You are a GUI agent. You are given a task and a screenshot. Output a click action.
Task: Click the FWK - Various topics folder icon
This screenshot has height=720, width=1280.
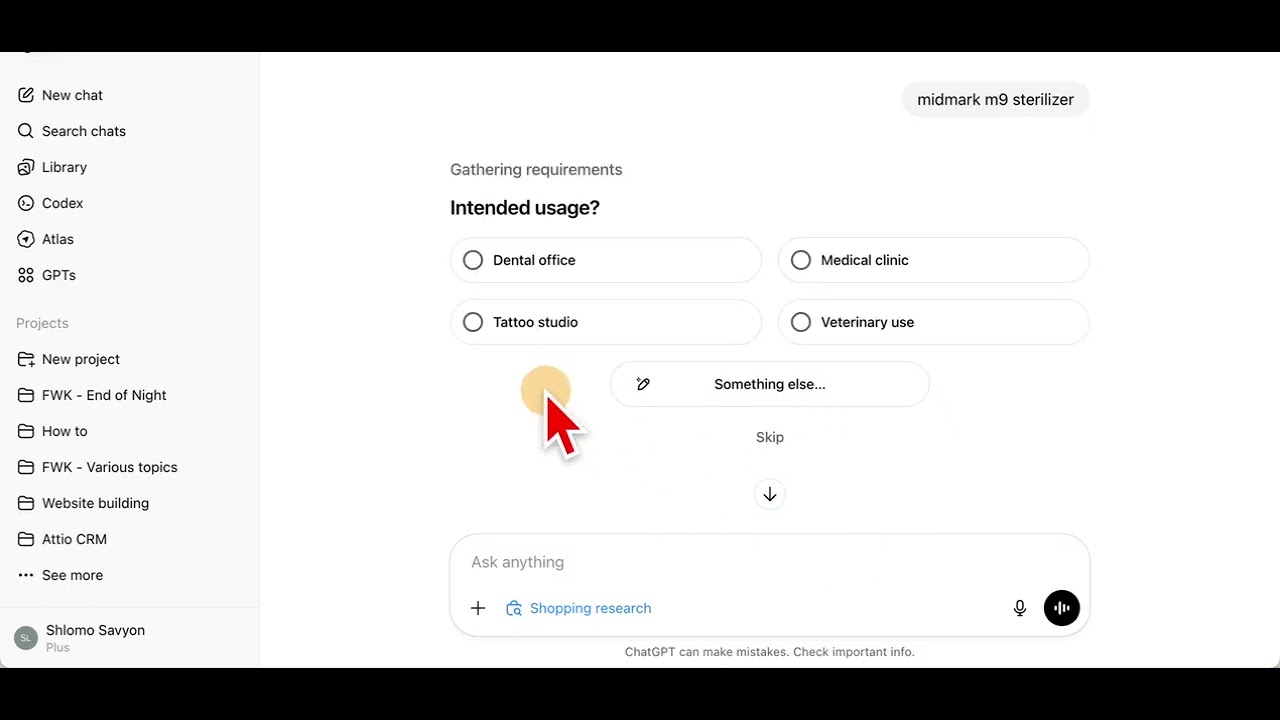pos(26,467)
